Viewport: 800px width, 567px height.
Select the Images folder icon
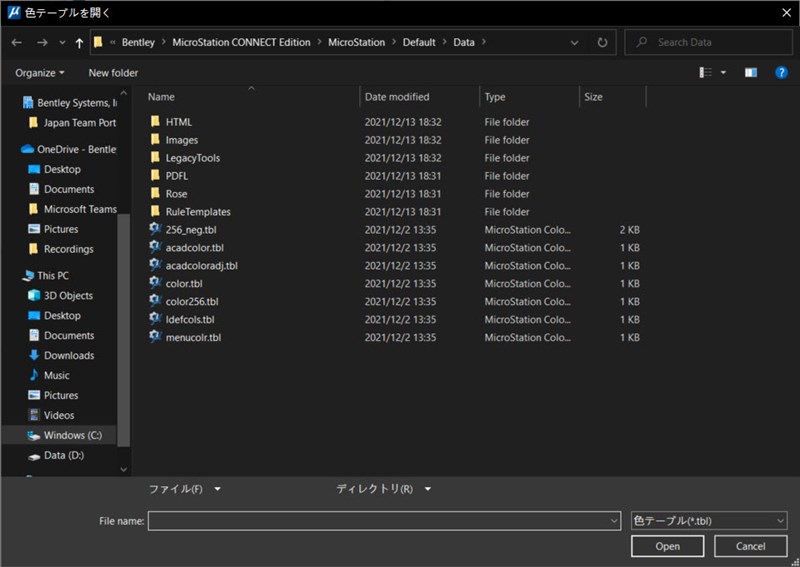click(156, 139)
